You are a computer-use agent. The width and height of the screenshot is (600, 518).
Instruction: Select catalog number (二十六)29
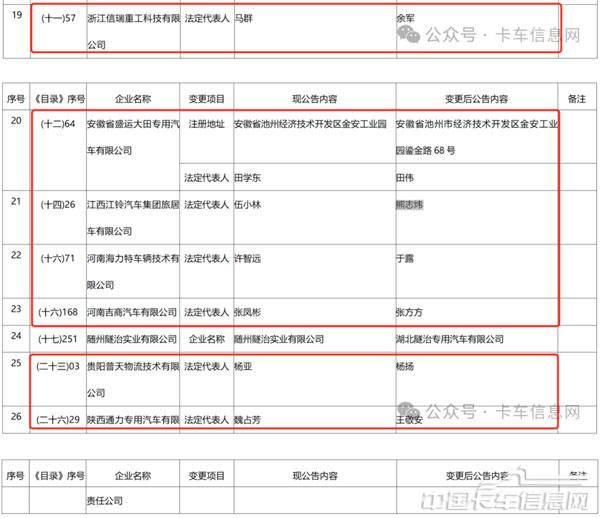pyautogui.click(x=58, y=420)
